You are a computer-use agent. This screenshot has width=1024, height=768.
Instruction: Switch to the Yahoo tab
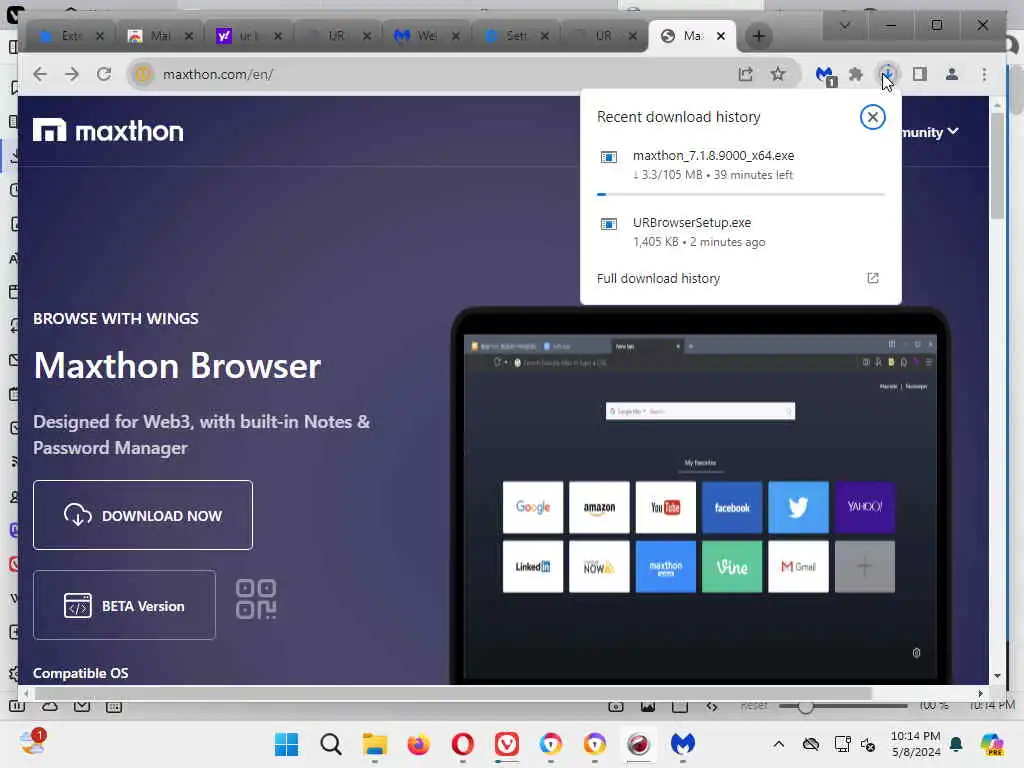tap(249, 36)
